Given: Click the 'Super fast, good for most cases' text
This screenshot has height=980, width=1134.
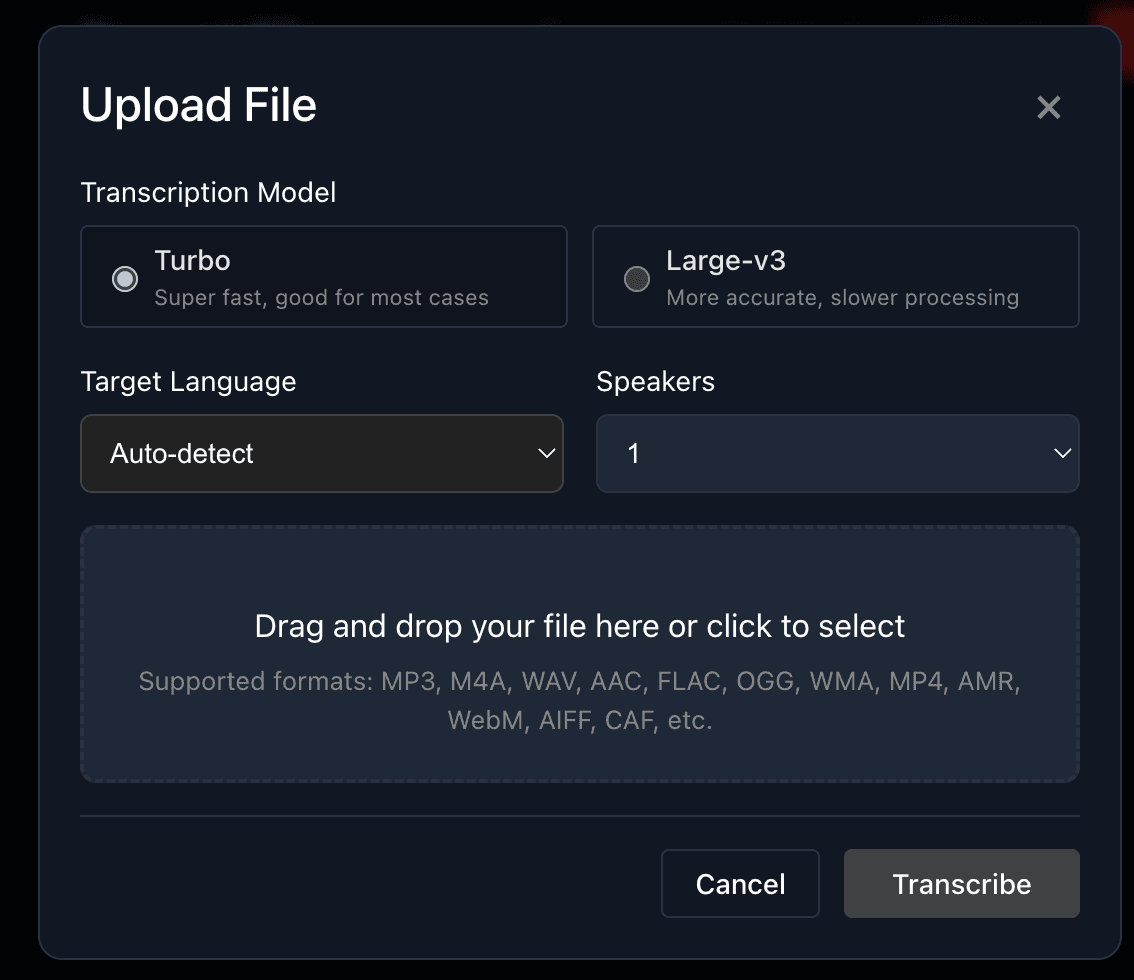Looking at the screenshot, I should [x=322, y=298].
